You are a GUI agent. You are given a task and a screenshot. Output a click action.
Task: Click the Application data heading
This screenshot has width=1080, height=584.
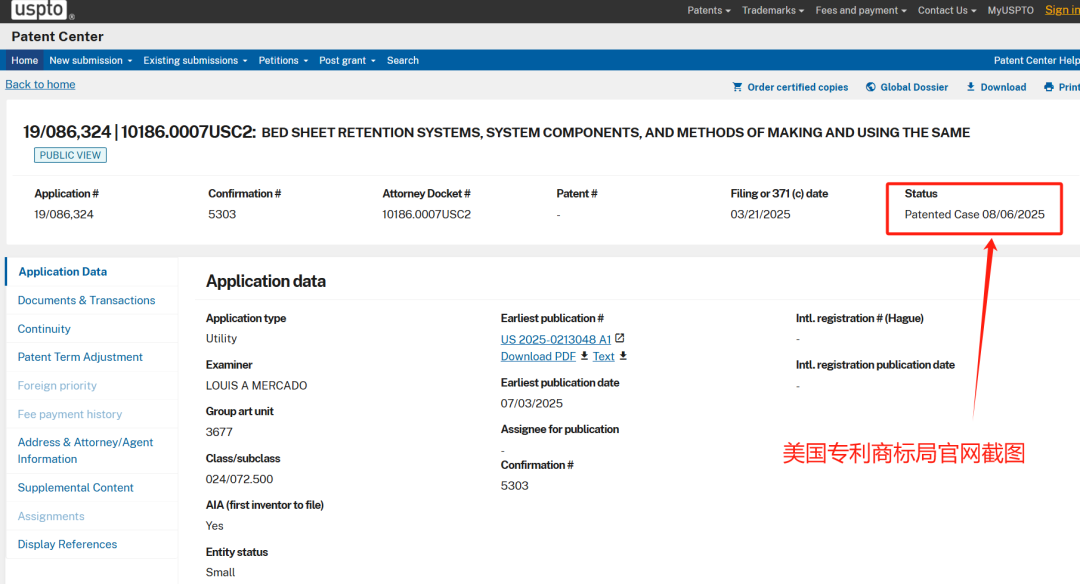266,281
